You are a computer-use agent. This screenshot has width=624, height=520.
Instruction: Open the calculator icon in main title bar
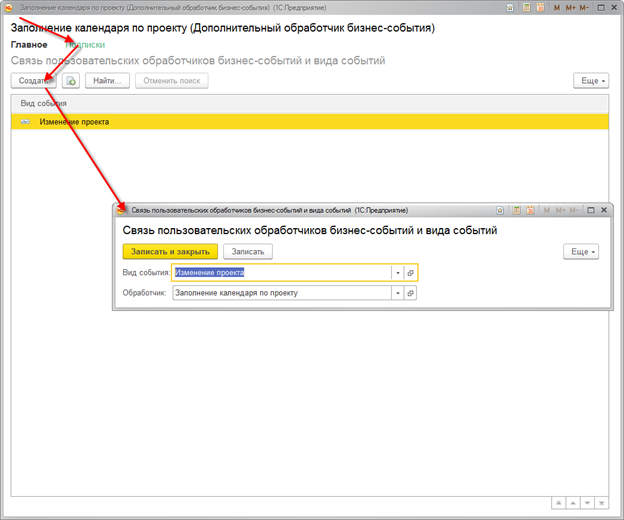[526, 7]
